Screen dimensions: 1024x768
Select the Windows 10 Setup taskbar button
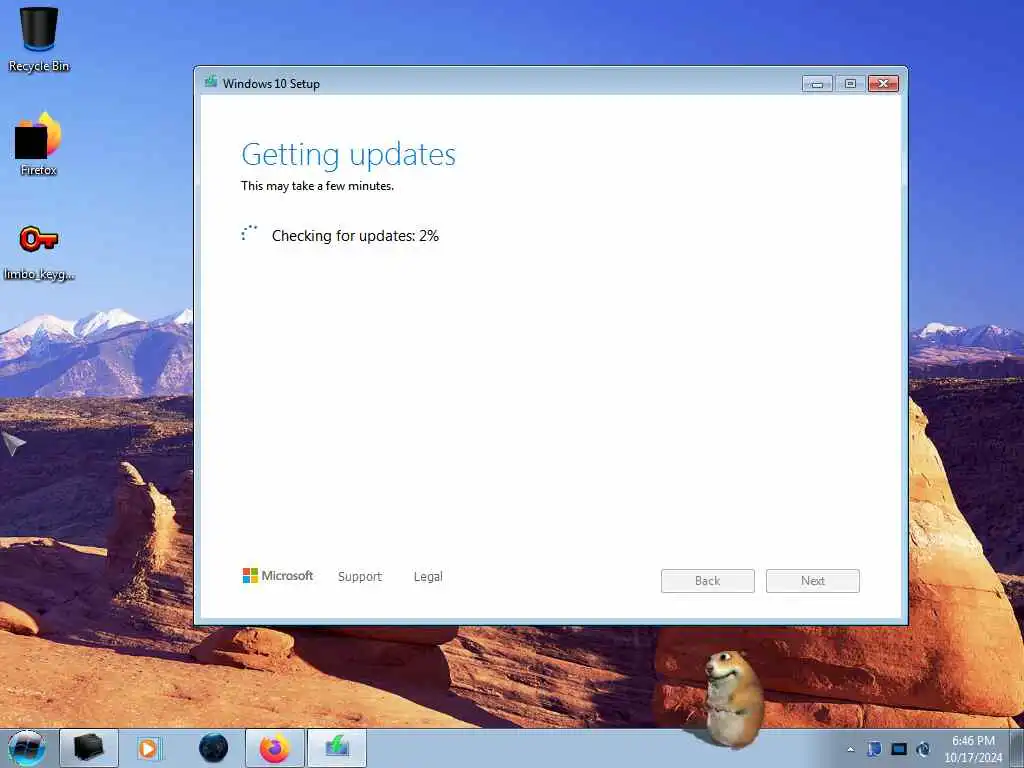(336, 748)
